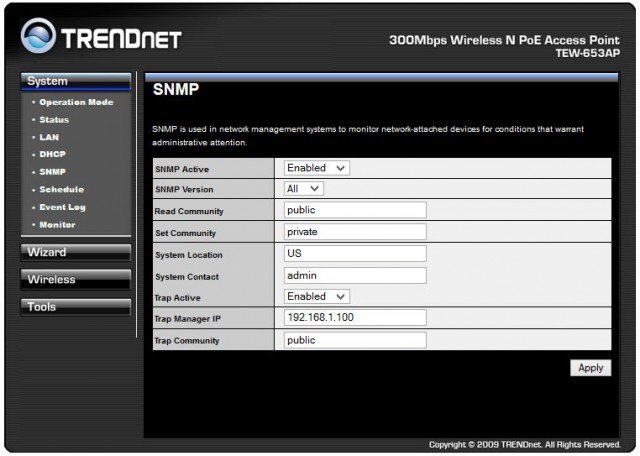Click the TRENDnet logo icon
Viewport: 640px width, 456px height.
(x=40, y=38)
